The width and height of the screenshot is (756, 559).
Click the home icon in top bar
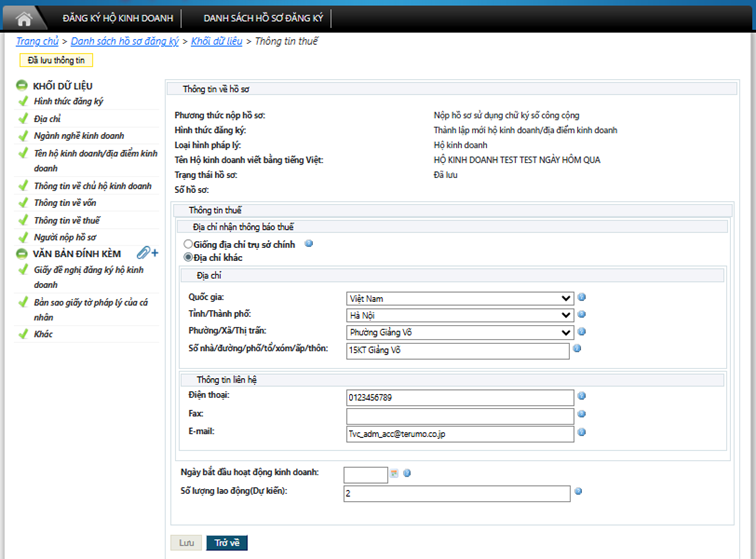24,17
